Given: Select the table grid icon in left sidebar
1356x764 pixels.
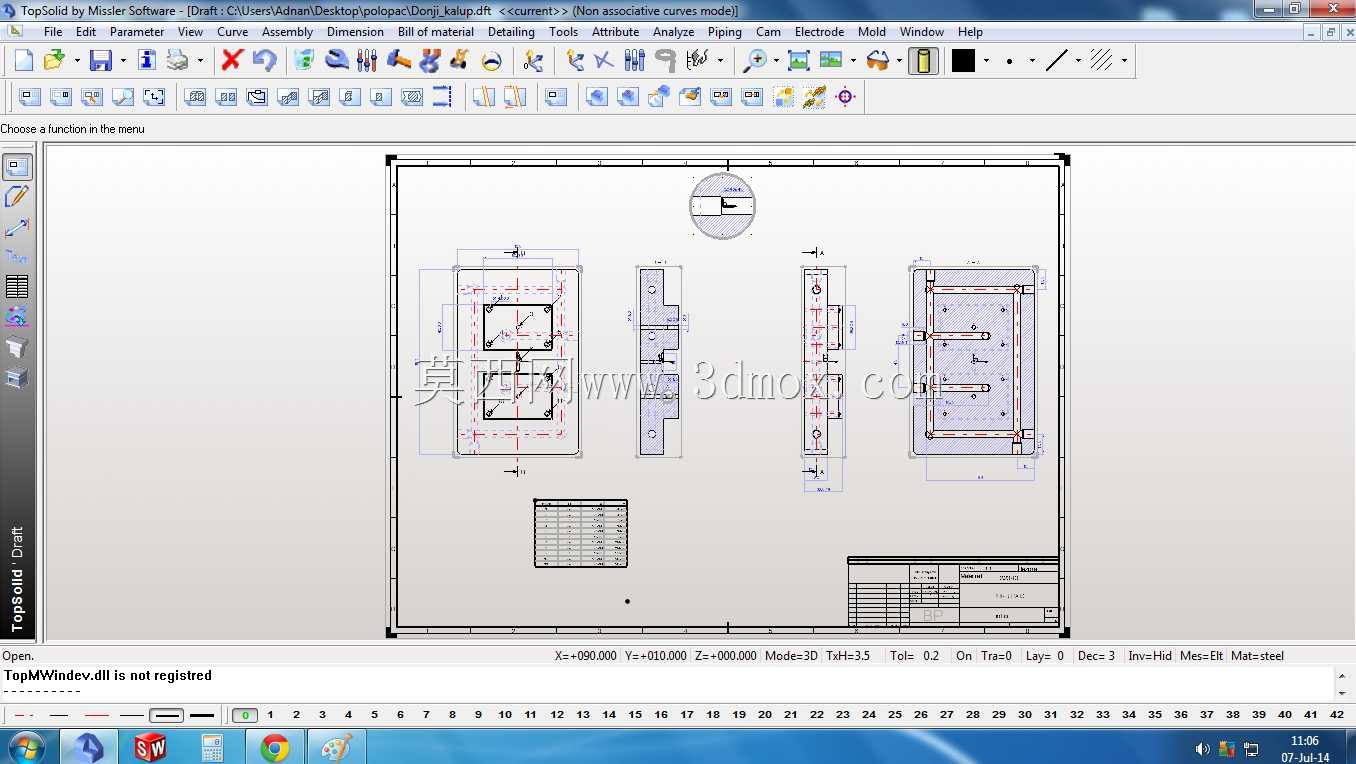Looking at the screenshot, I should coord(17,287).
